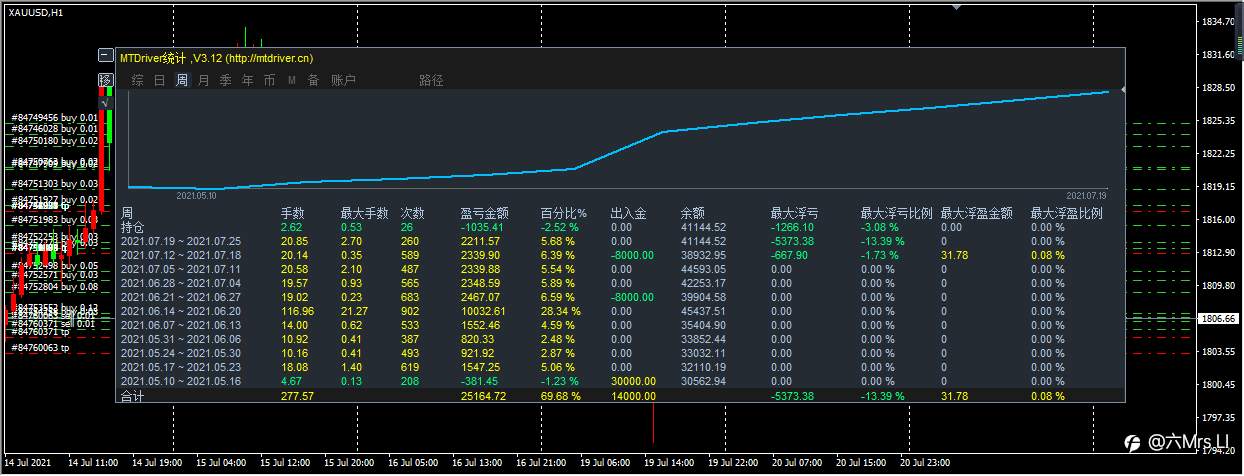Screen dimensions: 1244x476
Task: Click the 1806.66 current price marker
Action: [1218, 319]
